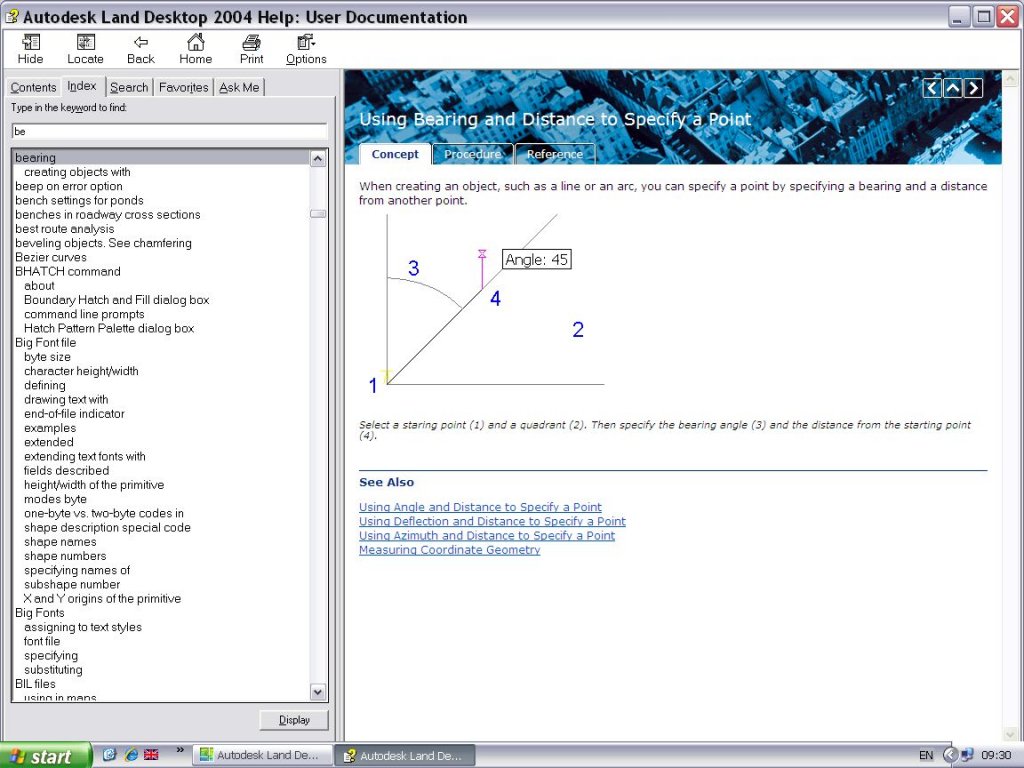
Task: Click the keyword input field
Action: 169,131
